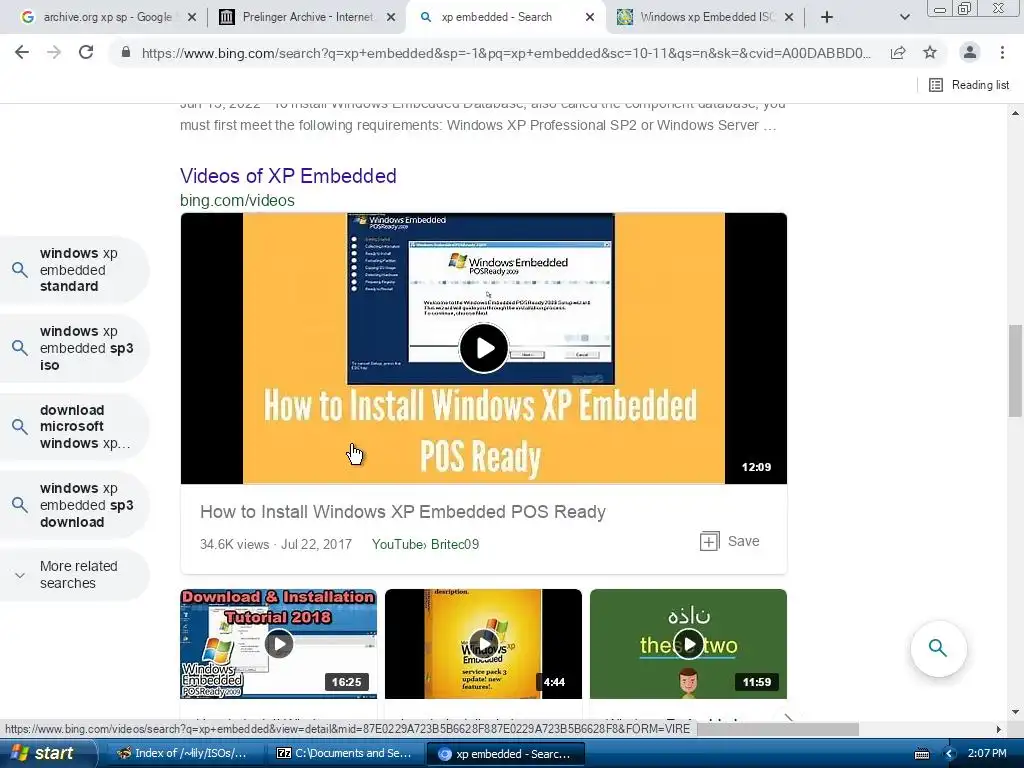Viewport: 1024px width, 768px height.
Task: Play the 11:59 green thumbnail video
Action: coord(688,644)
